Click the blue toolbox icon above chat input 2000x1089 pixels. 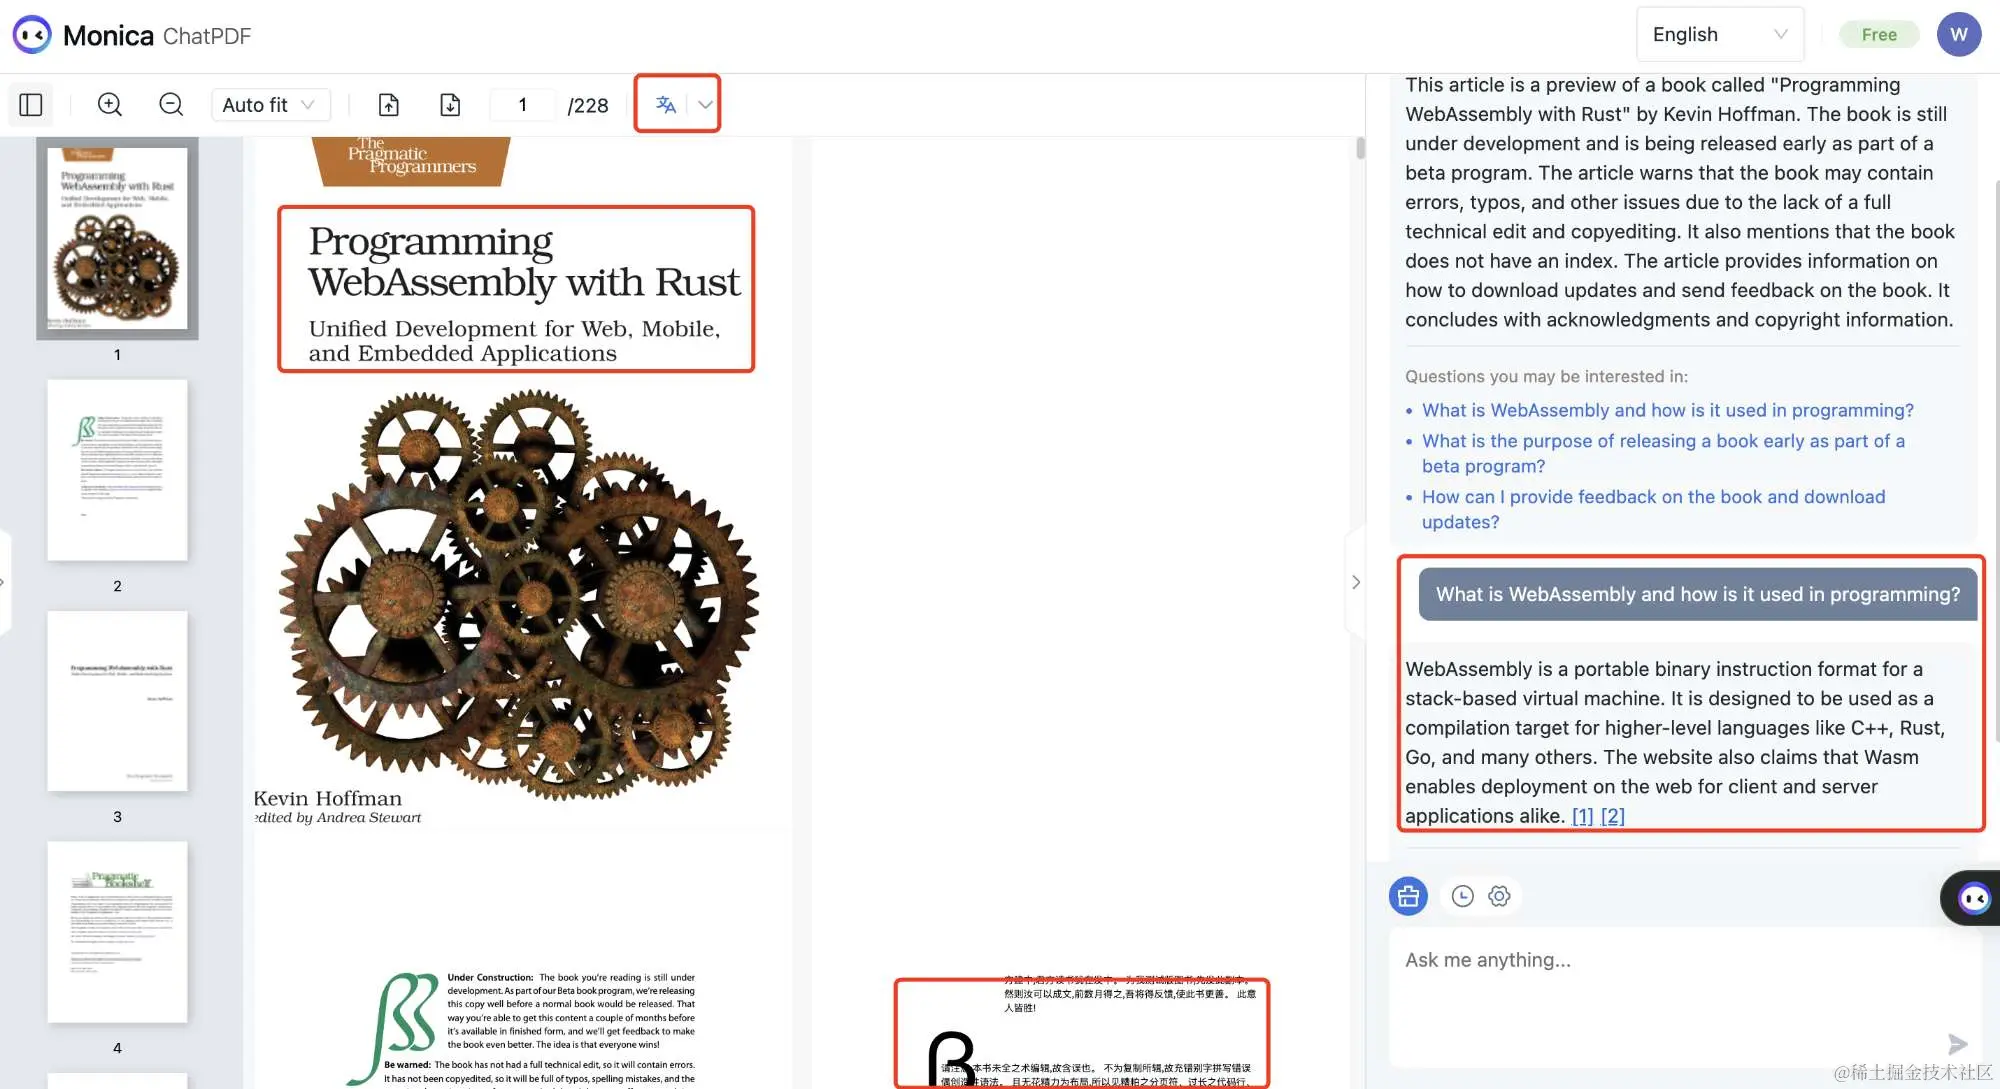coord(1408,896)
